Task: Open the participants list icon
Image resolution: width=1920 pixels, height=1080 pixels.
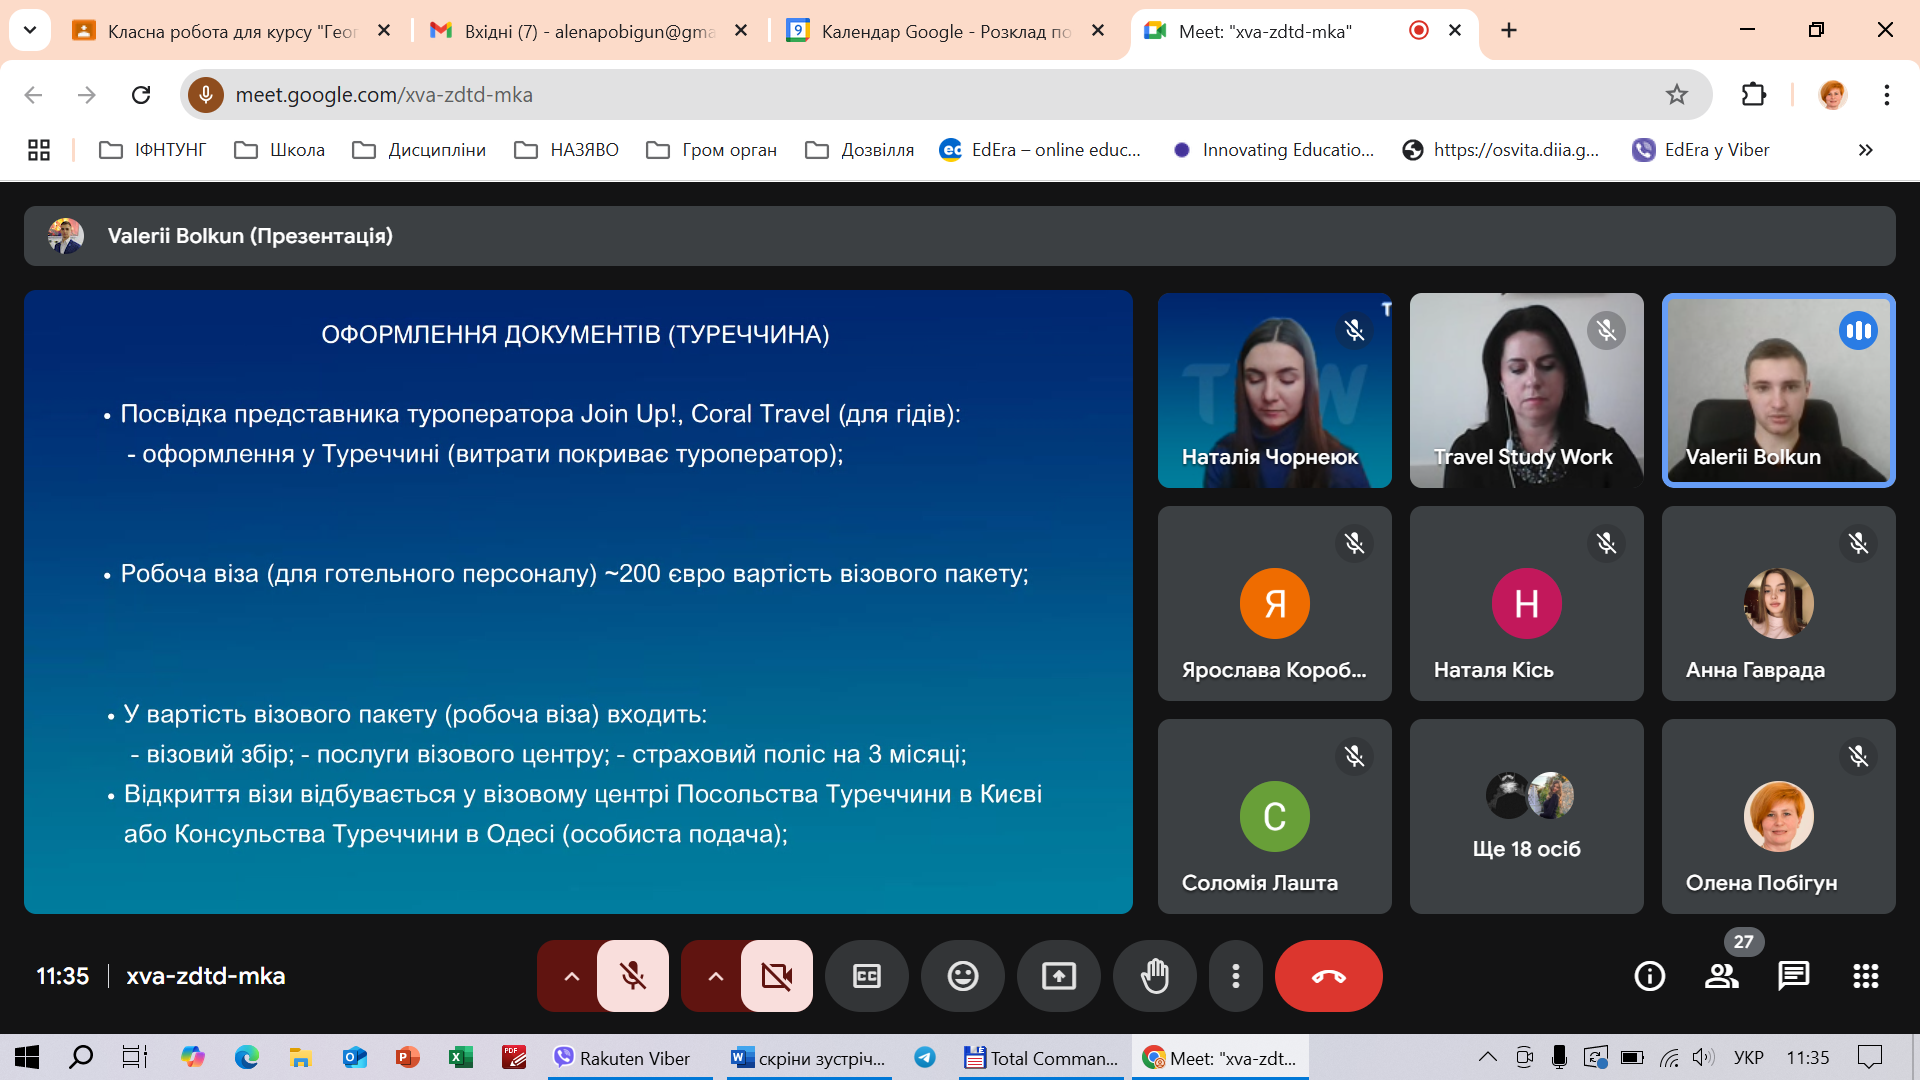Action: click(x=1721, y=976)
